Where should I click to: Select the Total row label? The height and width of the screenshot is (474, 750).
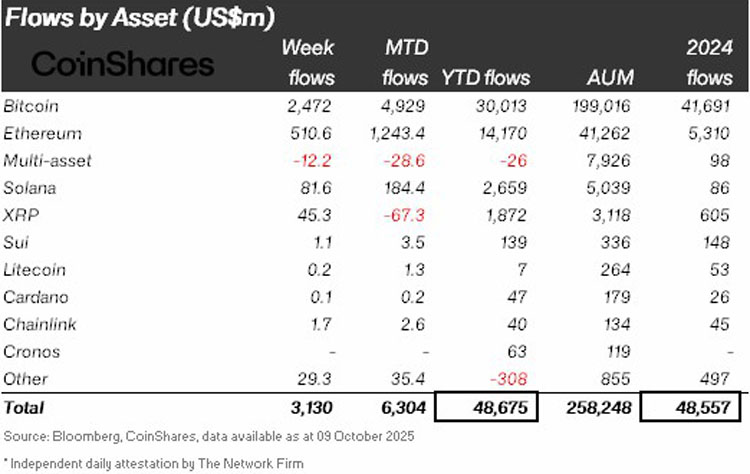coord(26,408)
